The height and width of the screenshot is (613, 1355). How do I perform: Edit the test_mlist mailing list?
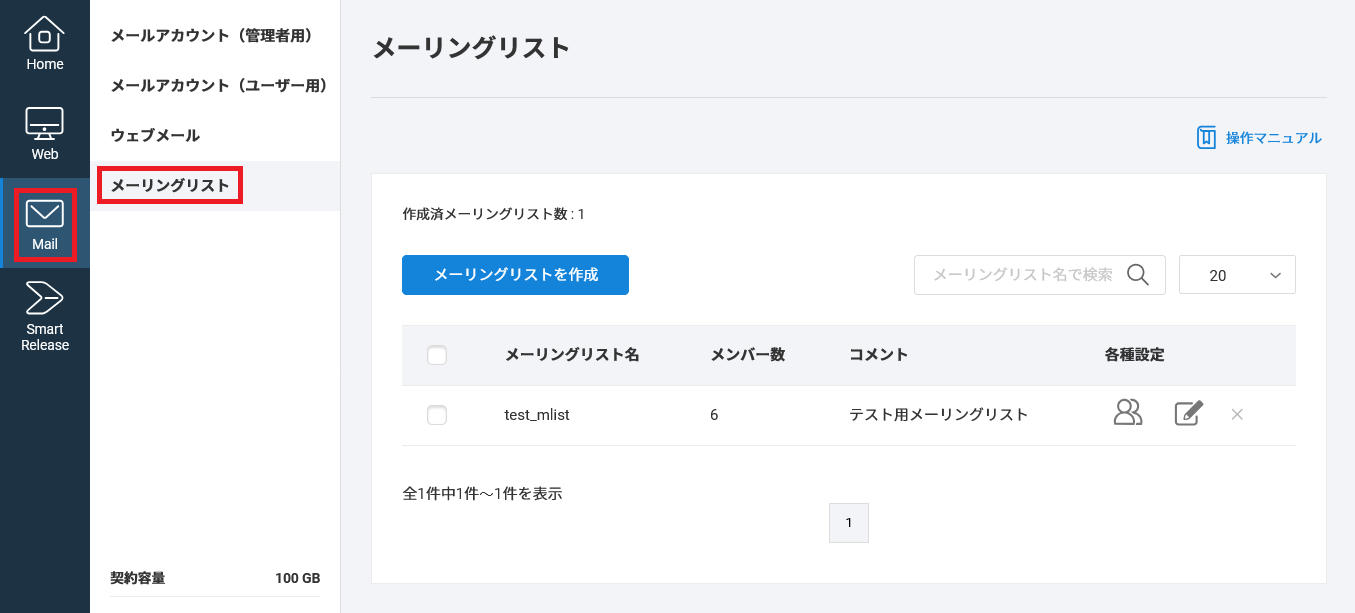click(x=1188, y=413)
